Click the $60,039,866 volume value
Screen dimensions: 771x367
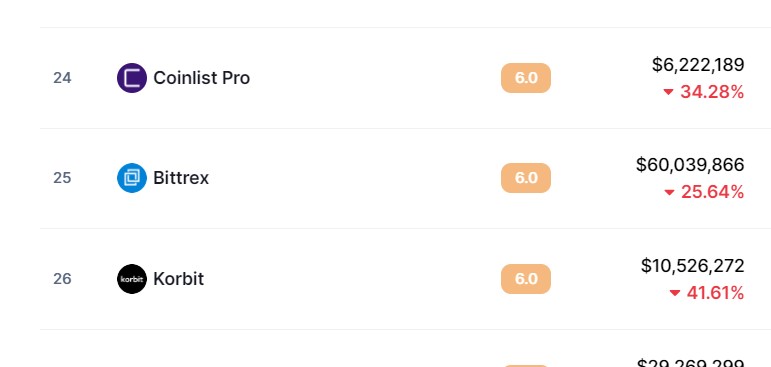click(690, 165)
